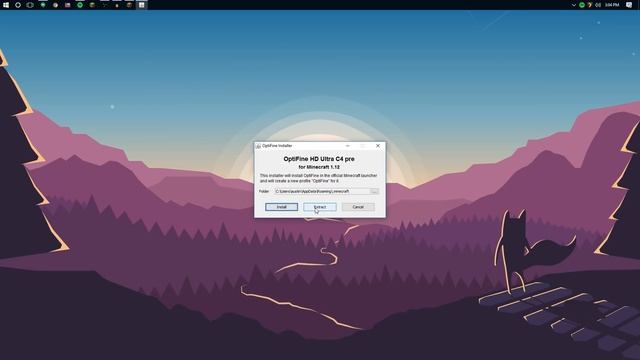Cancel the OptiFine installer
The width and height of the screenshot is (640, 360).
(358, 207)
